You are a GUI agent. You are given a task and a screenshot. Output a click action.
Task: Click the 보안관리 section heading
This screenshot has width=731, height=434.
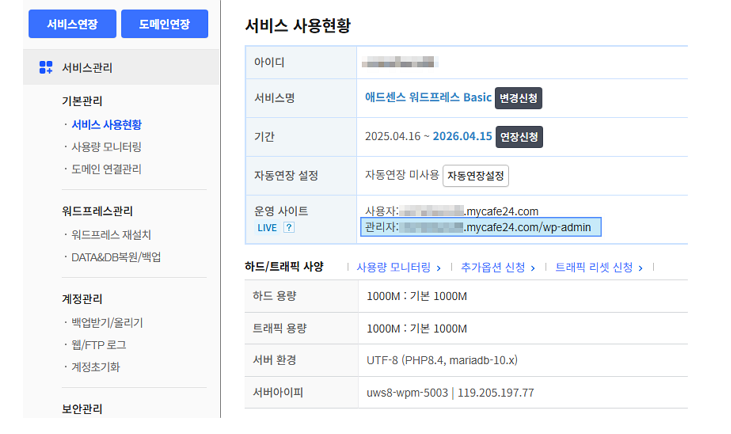point(82,408)
